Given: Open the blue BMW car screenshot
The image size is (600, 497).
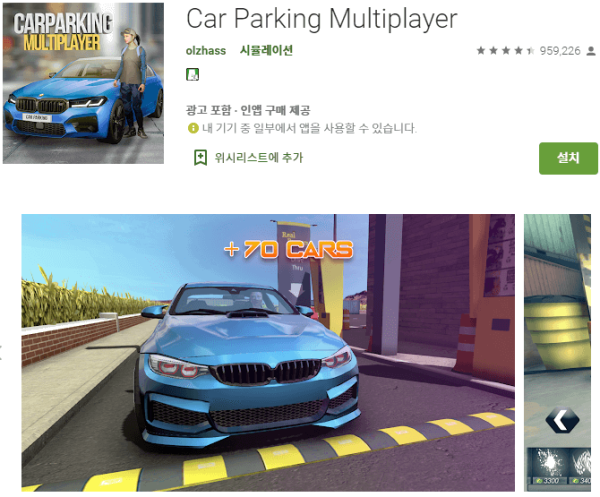Looking at the screenshot, I should 268,353.
